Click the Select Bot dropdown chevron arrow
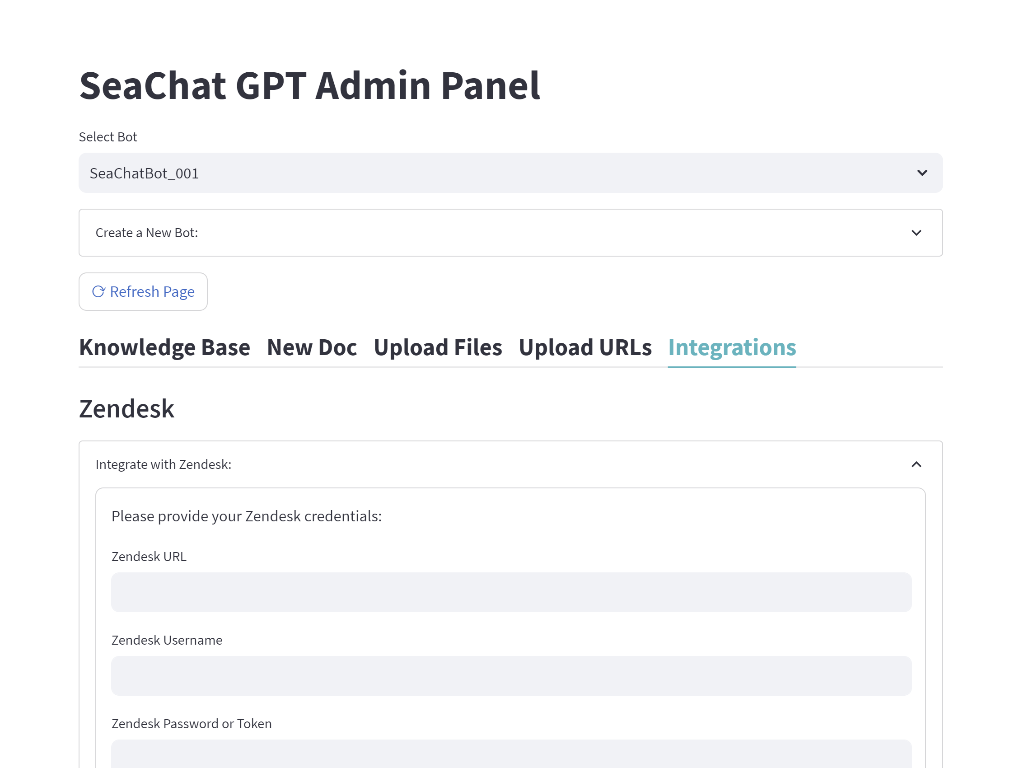 tap(922, 173)
